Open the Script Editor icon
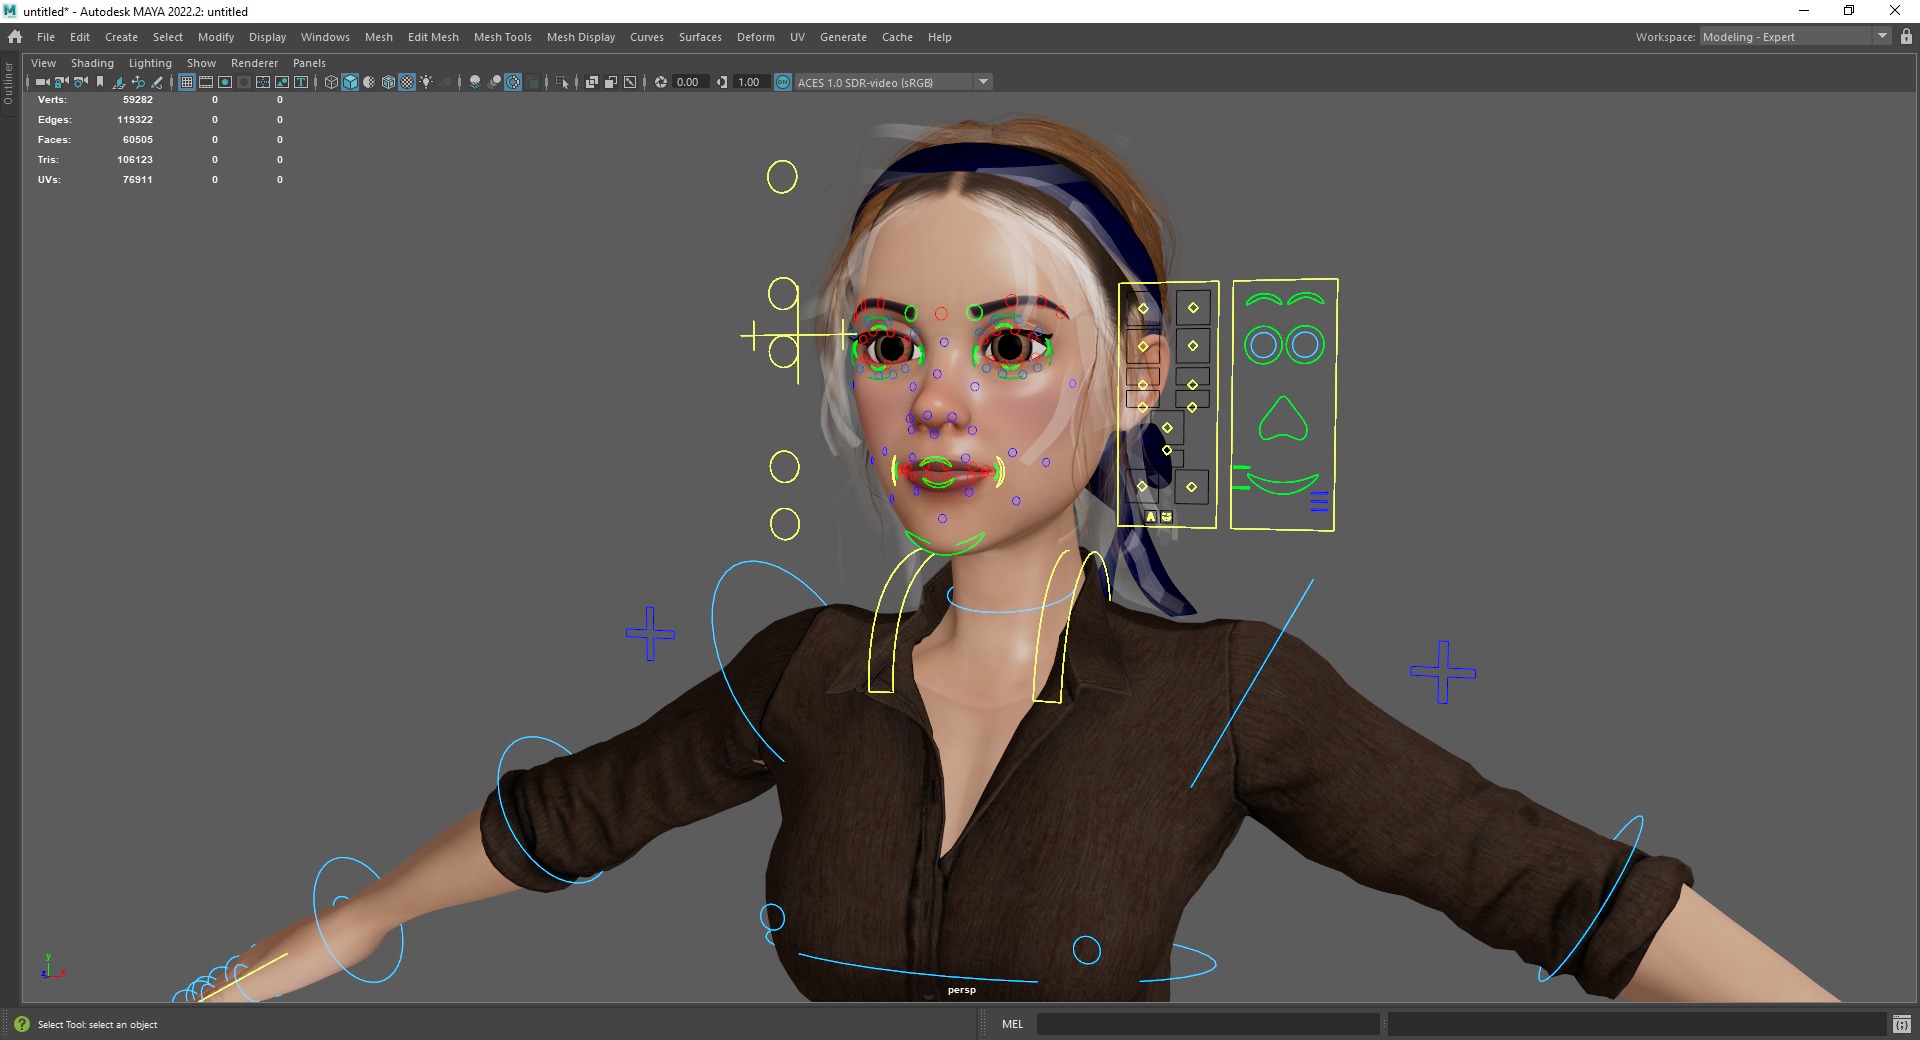This screenshot has height=1040, width=1920. [x=1902, y=1024]
